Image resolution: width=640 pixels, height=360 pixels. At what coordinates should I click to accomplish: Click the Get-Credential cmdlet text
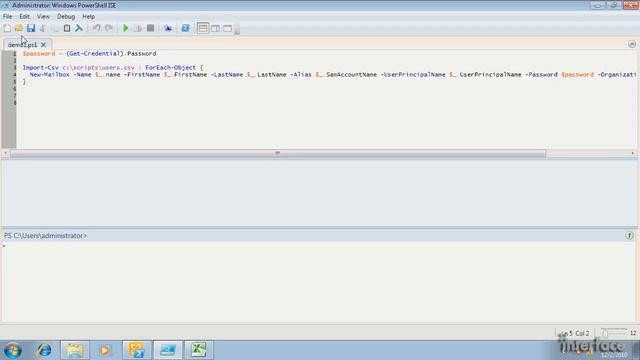pos(95,53)
